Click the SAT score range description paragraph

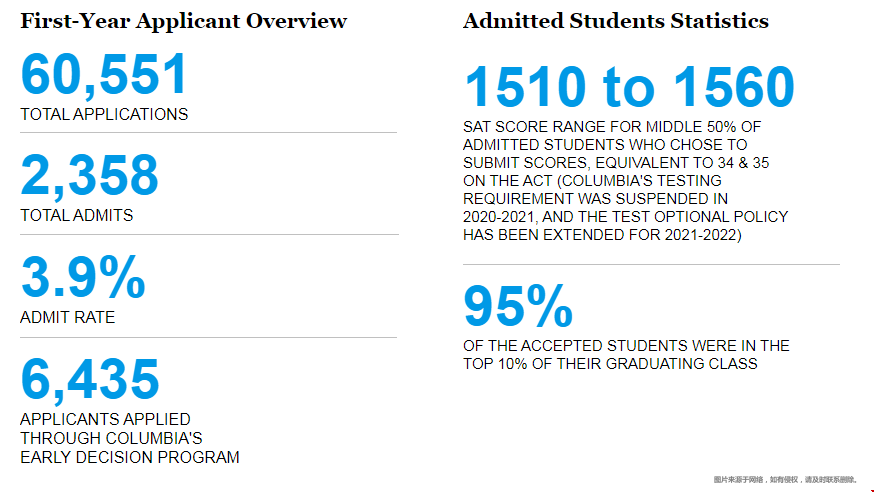point(625,181)
